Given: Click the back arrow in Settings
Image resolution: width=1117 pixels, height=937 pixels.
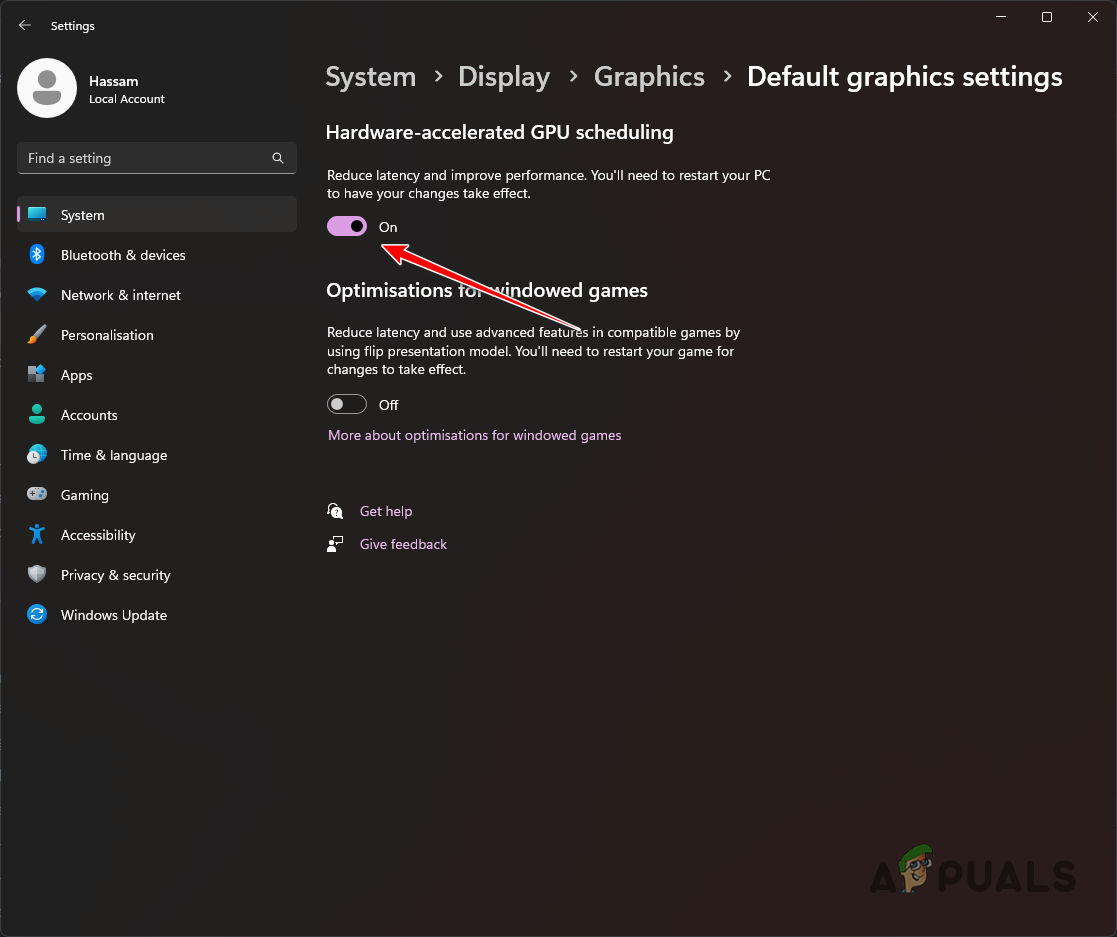Looking at the screenshot, I should click(x=24, y=25).
